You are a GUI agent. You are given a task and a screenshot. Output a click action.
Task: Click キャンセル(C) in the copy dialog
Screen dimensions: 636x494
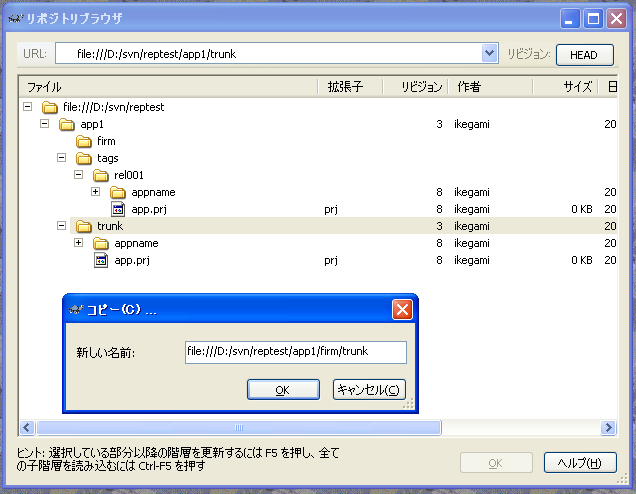coord(369,390)
